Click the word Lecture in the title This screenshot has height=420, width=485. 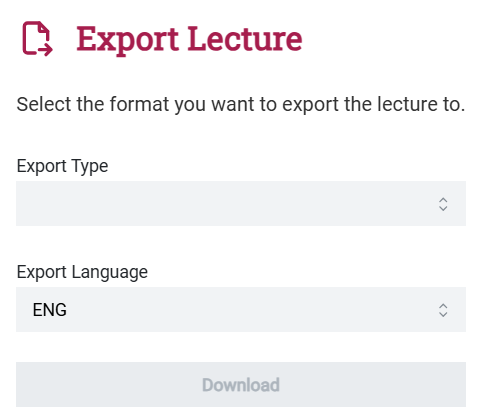pos(245,39)
